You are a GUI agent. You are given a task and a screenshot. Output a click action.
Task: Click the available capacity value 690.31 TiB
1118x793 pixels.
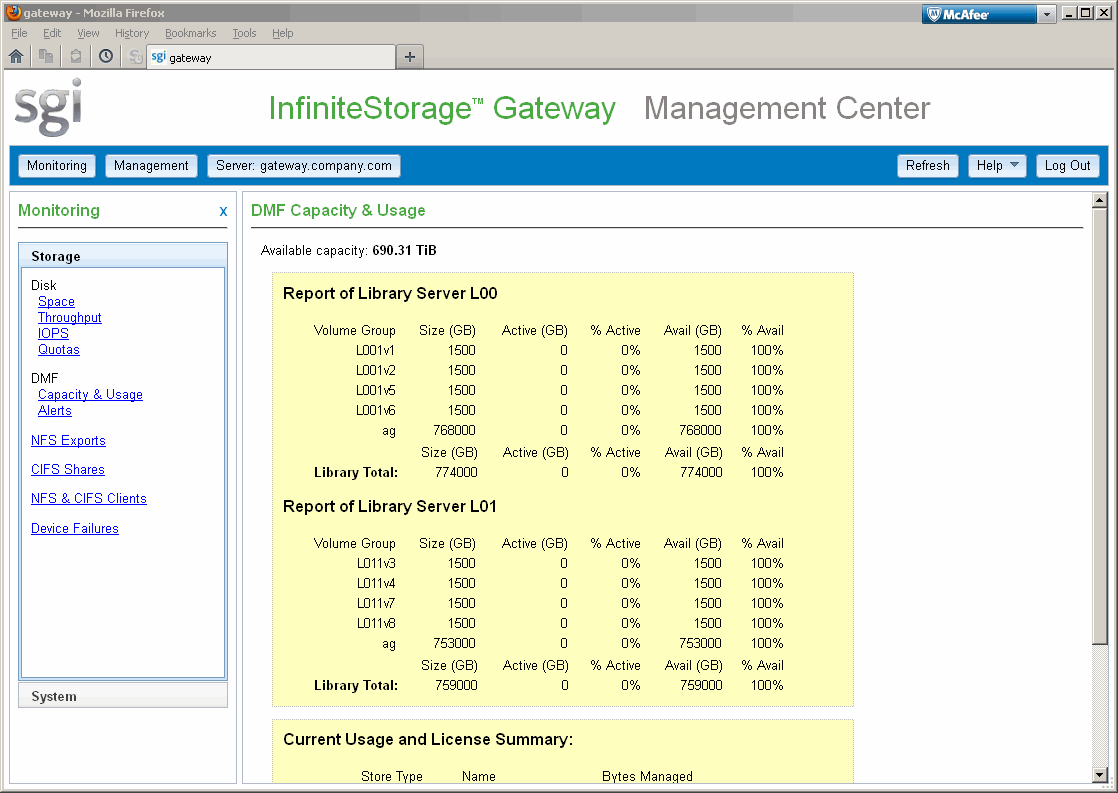tap(404, 250)
